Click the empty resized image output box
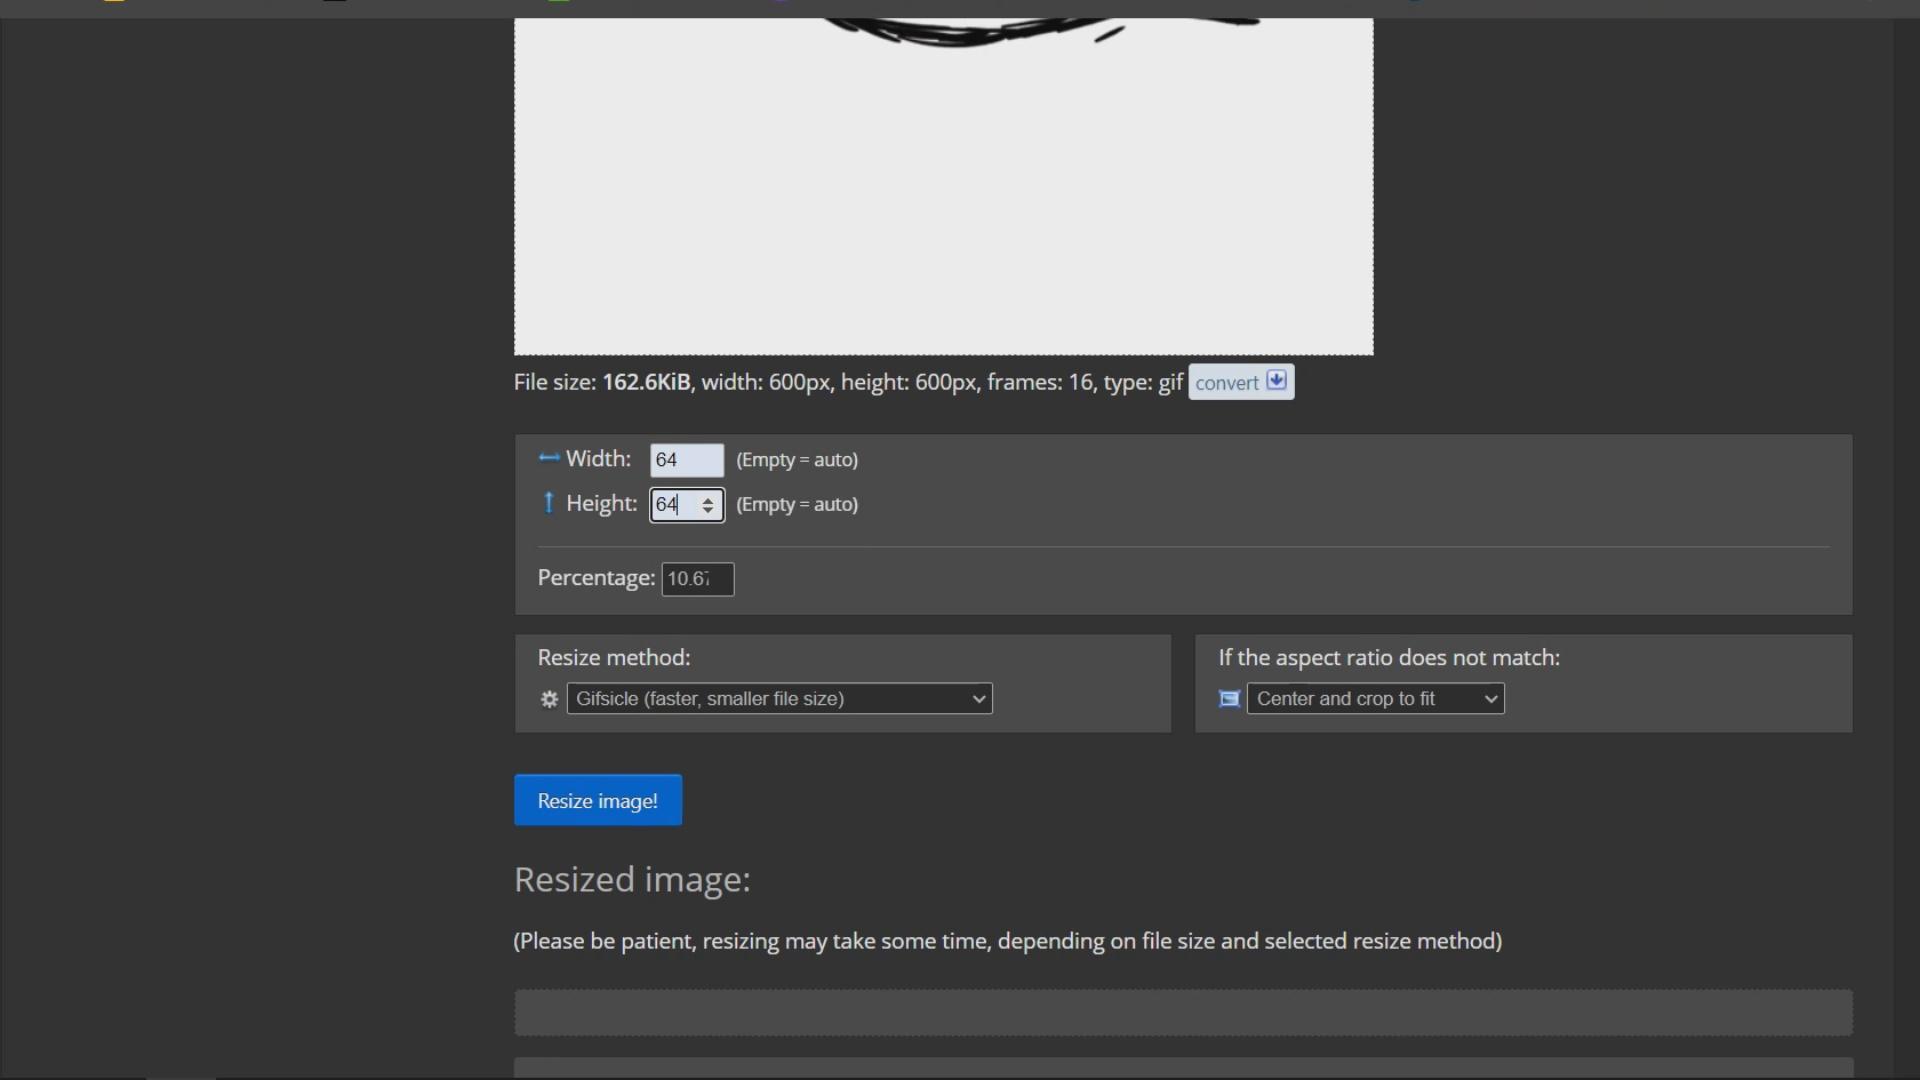Viewport: 1920px width, 1080px height. coord(1183,1013)
